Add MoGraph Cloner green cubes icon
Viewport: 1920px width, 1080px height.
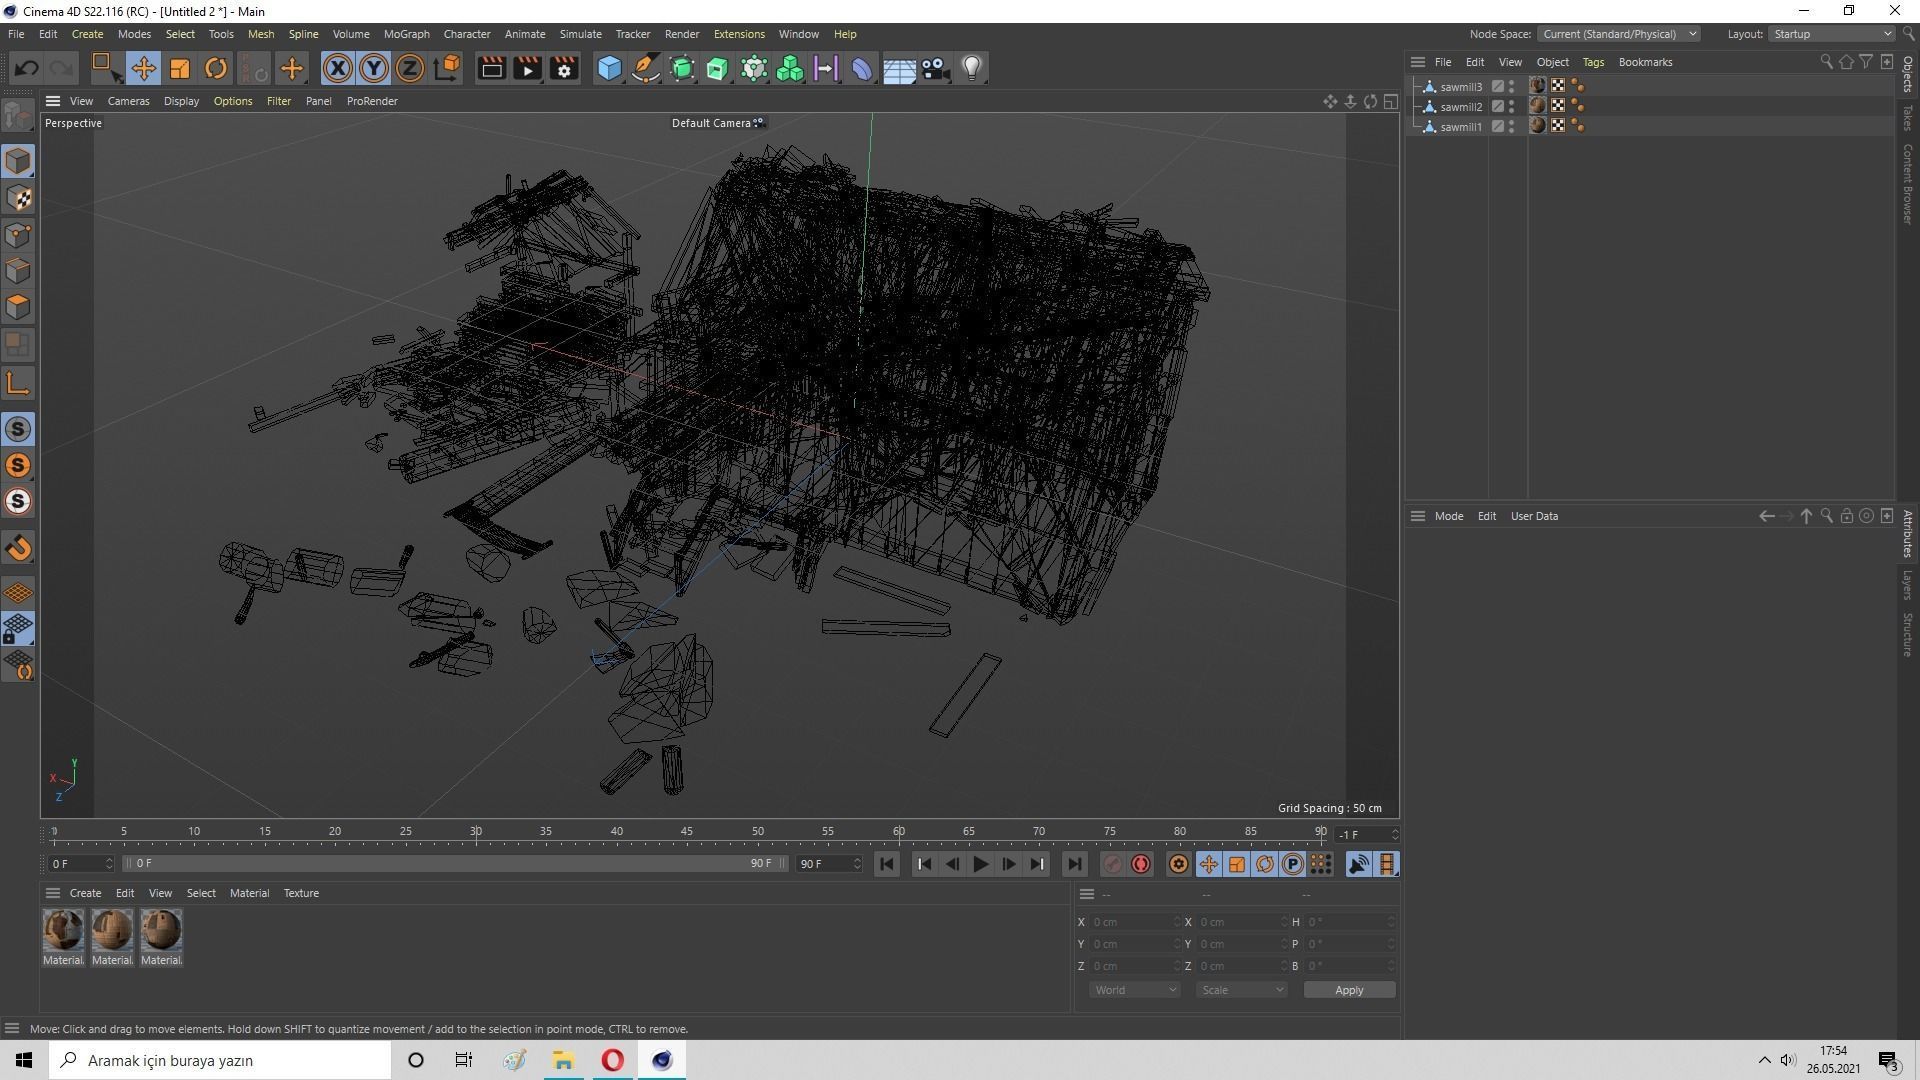790,68
